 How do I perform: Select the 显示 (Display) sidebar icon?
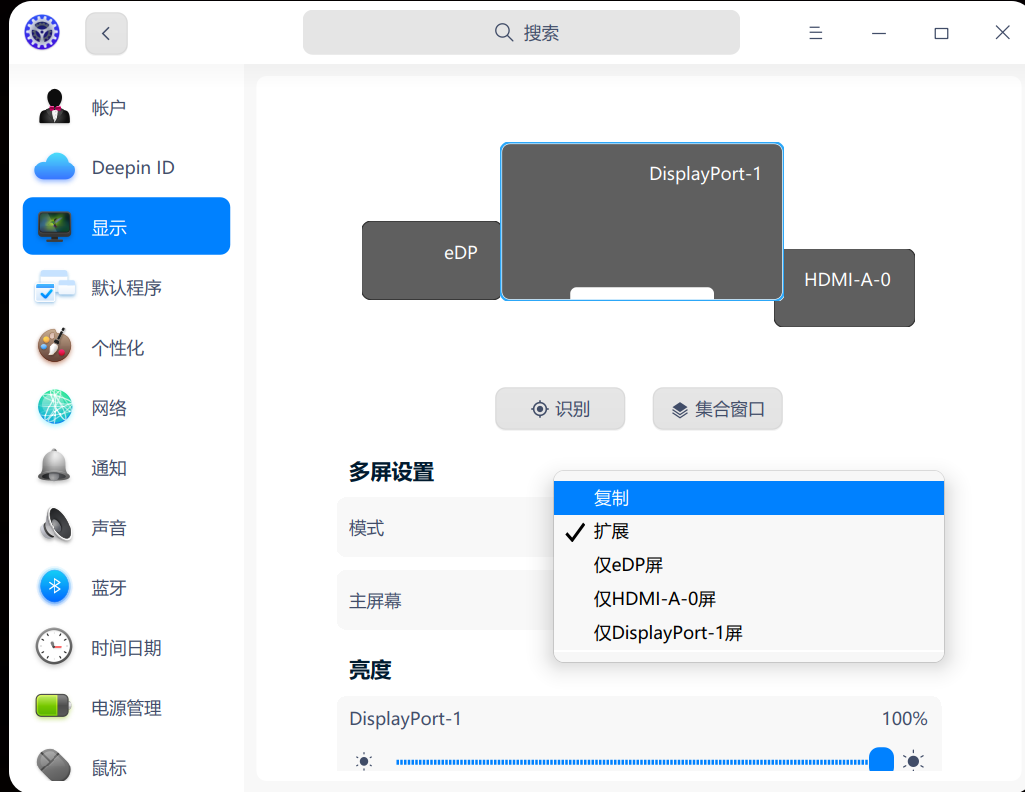pyautogui.click(x=55, y=226)
